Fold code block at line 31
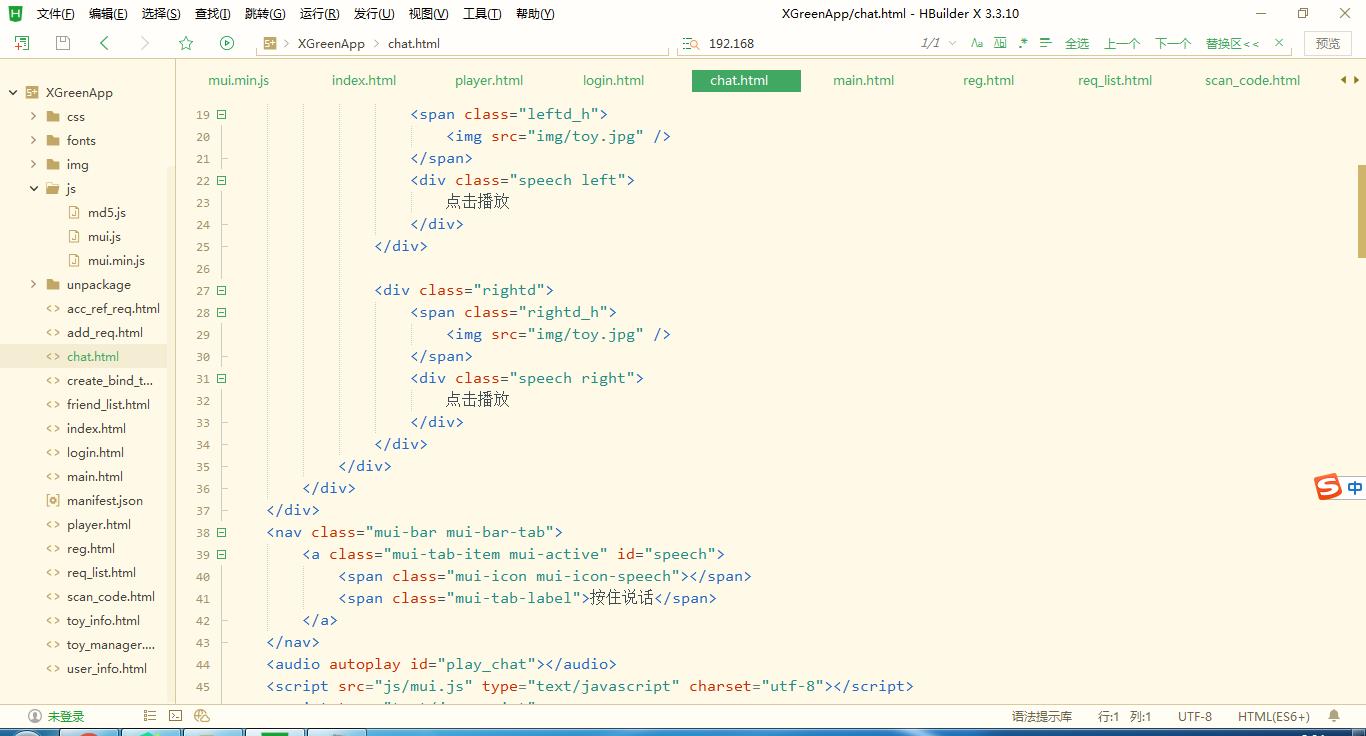The height and width of the screenshot is (736, 1366). tap(222, 378)
